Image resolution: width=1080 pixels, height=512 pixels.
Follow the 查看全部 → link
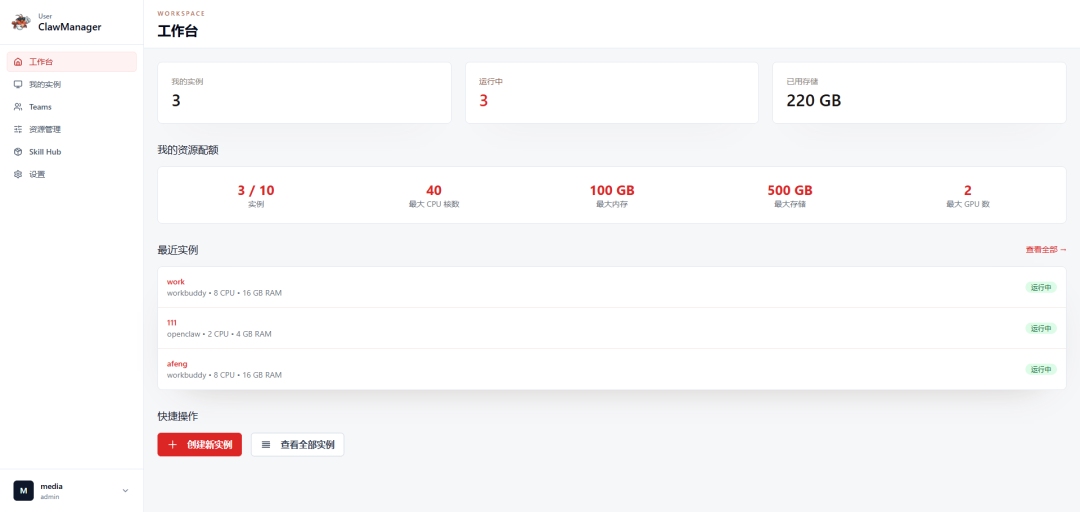(1046, 249)
